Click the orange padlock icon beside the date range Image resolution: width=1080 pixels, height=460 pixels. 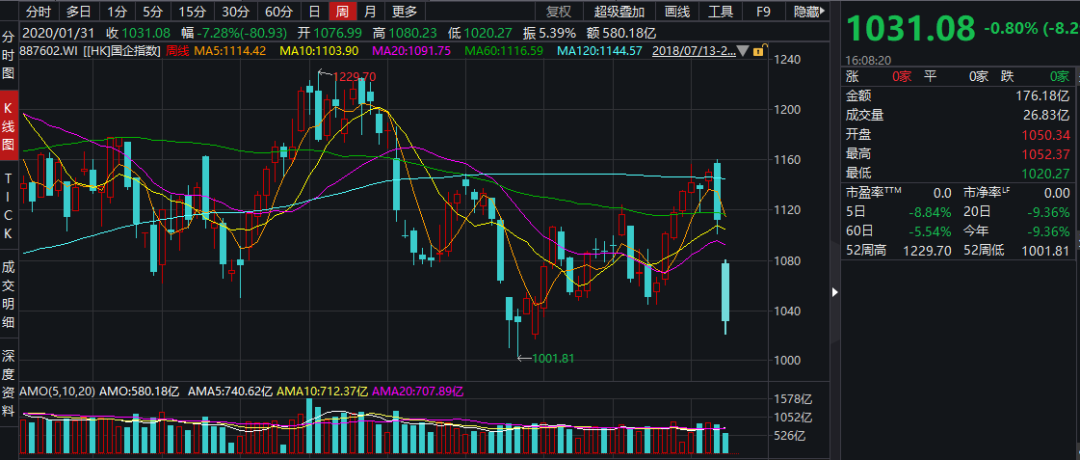coord(757,51)
